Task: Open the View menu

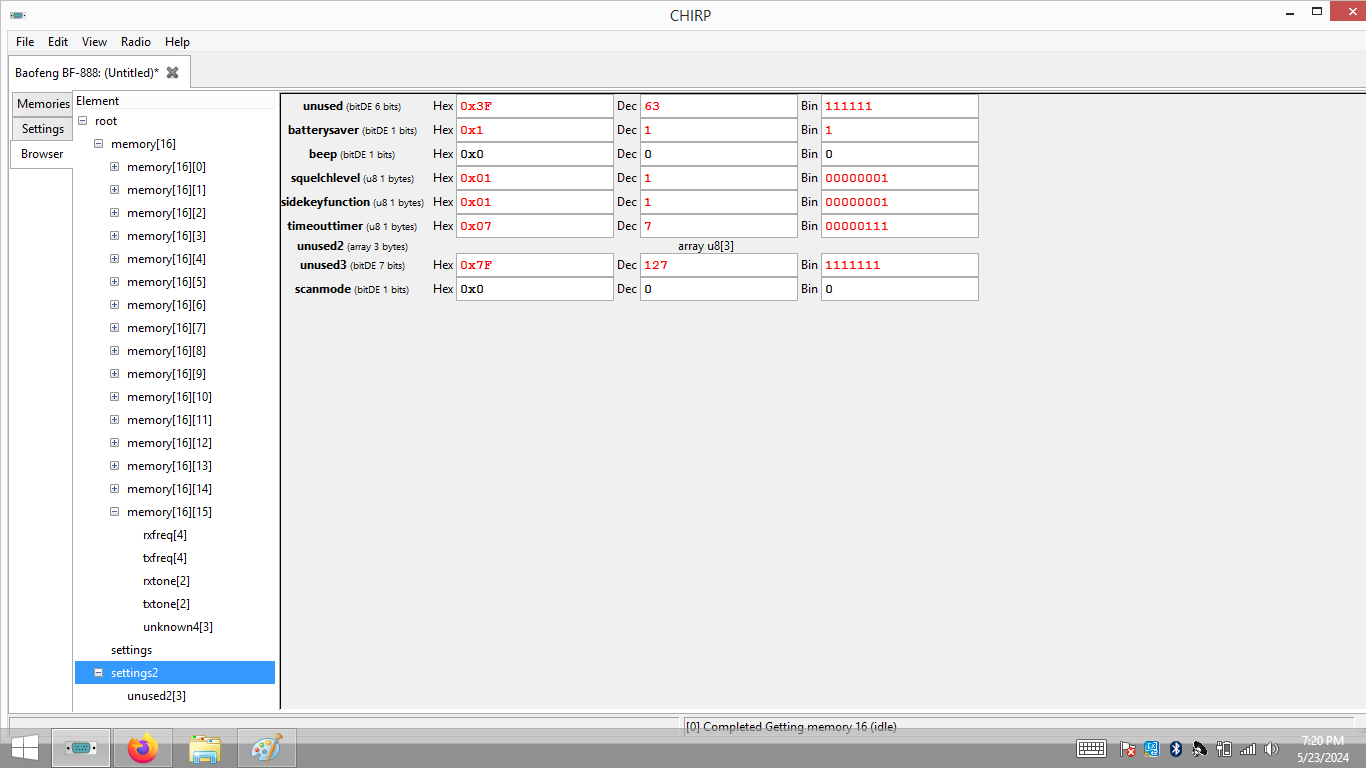Action: (94, 42)
